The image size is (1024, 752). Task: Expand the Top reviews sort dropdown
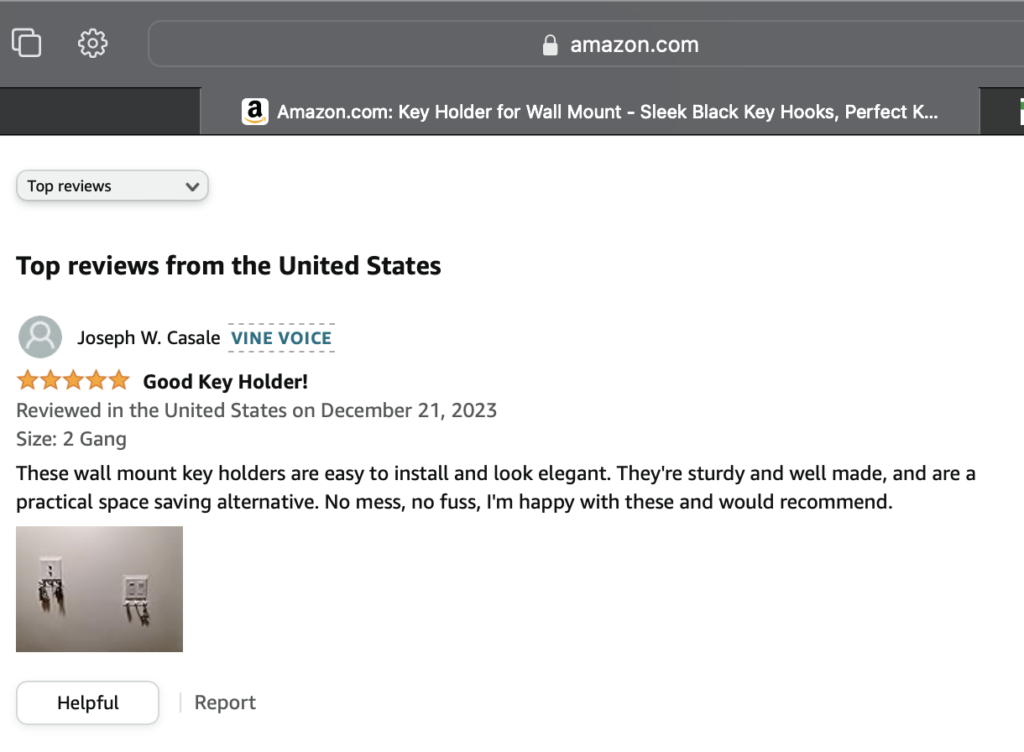pyautogui.click(x=112, y=186)
